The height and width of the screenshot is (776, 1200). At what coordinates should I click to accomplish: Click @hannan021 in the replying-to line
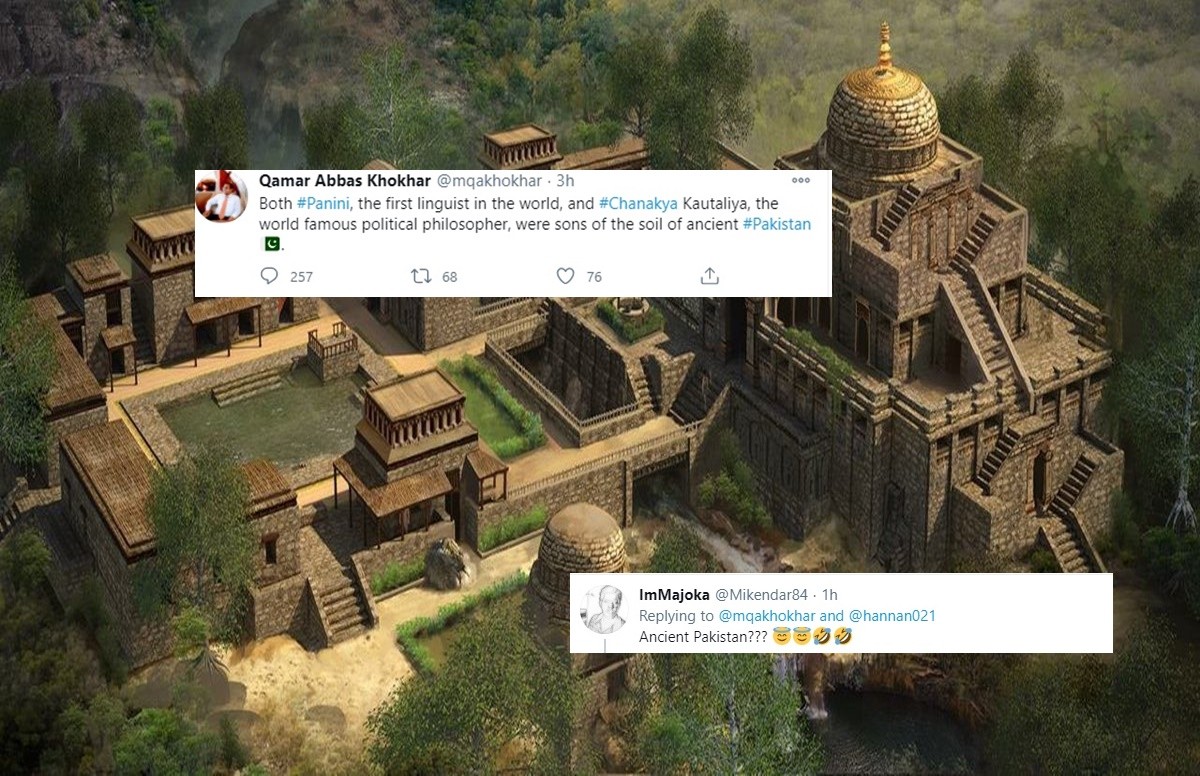click(892, 616)
